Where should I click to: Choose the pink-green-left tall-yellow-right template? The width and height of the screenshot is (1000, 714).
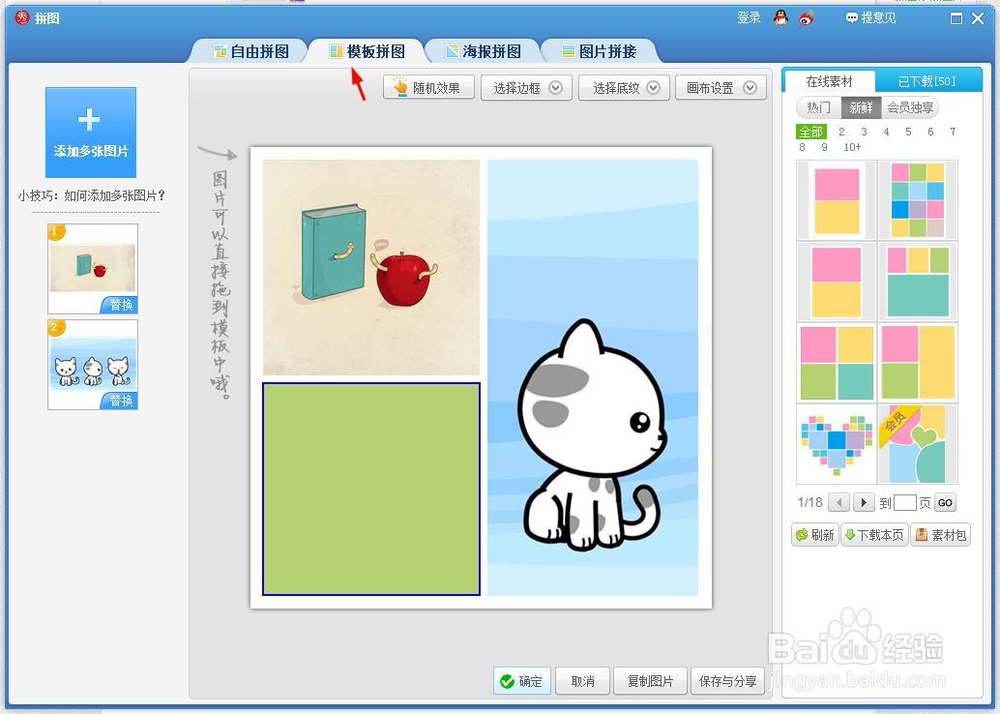click(x=918, y=363)
